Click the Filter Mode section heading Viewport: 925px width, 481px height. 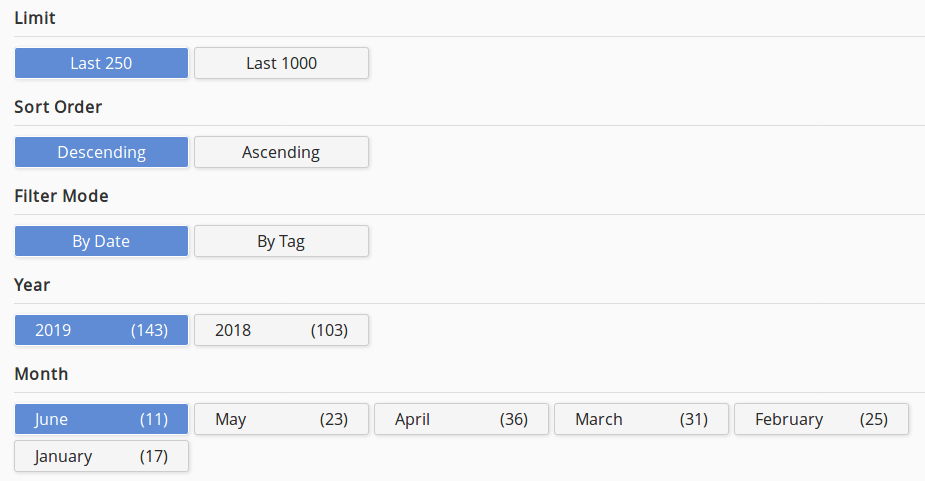tap(61, 196)
